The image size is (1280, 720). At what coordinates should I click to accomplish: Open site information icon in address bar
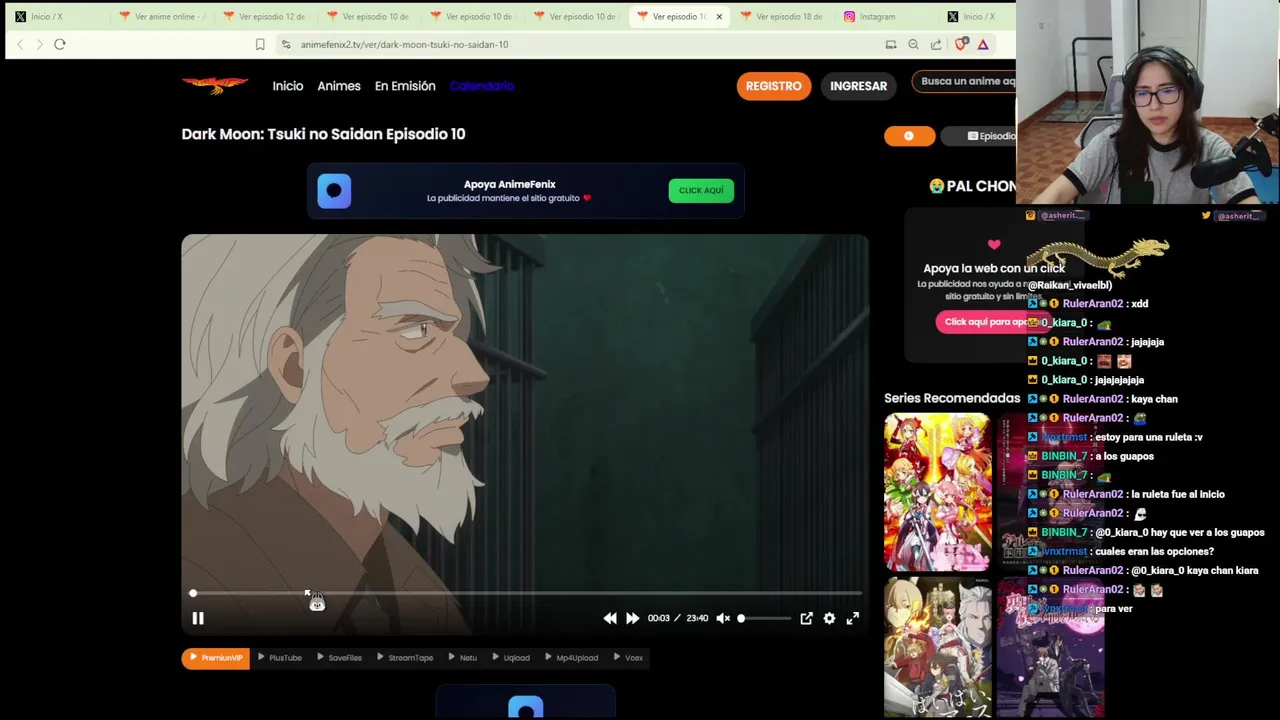click(x=286, y=44)
